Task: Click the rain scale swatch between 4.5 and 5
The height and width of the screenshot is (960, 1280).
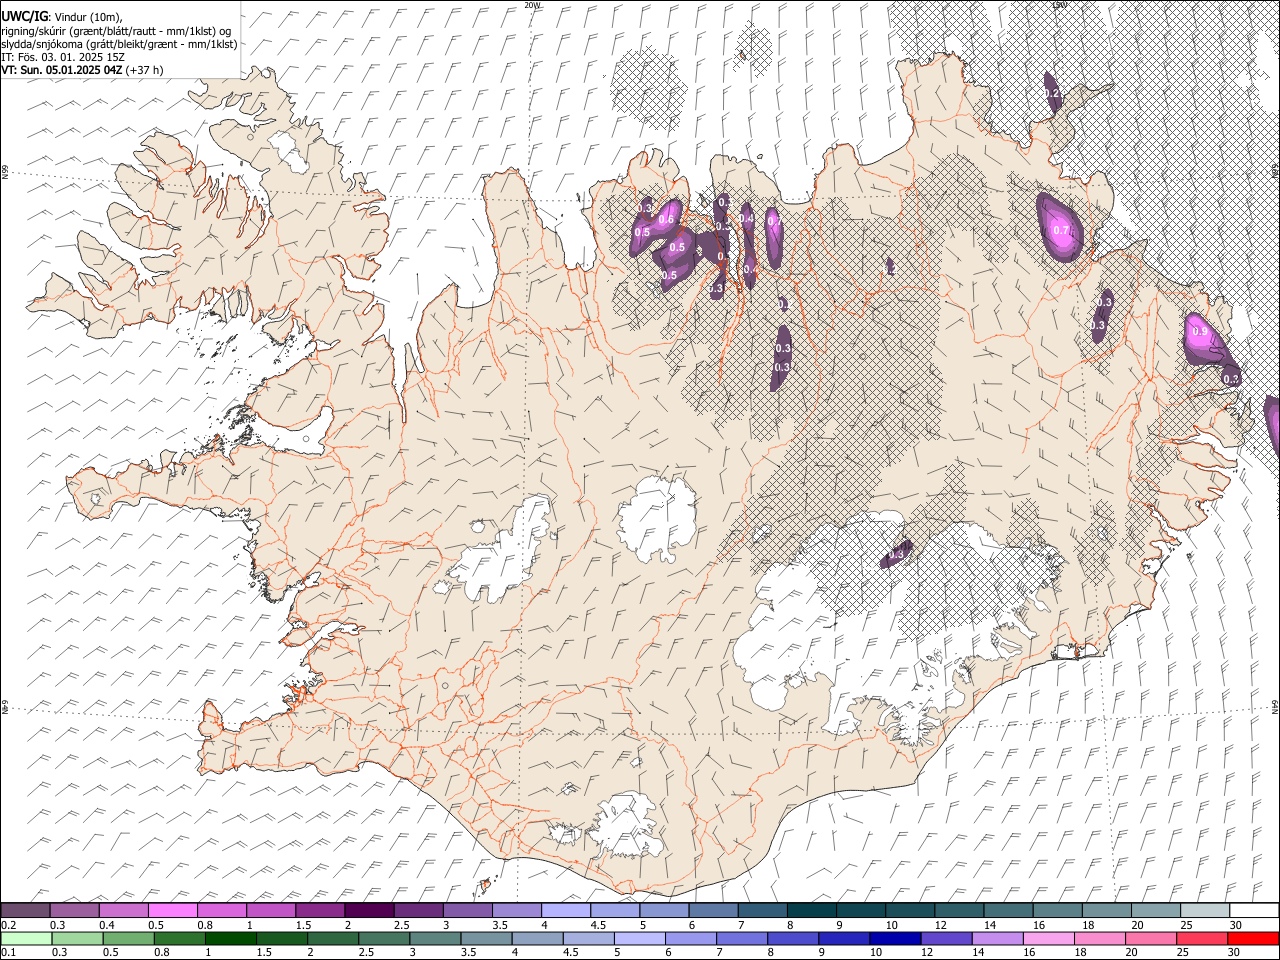Action: click(x=588, y=939)
